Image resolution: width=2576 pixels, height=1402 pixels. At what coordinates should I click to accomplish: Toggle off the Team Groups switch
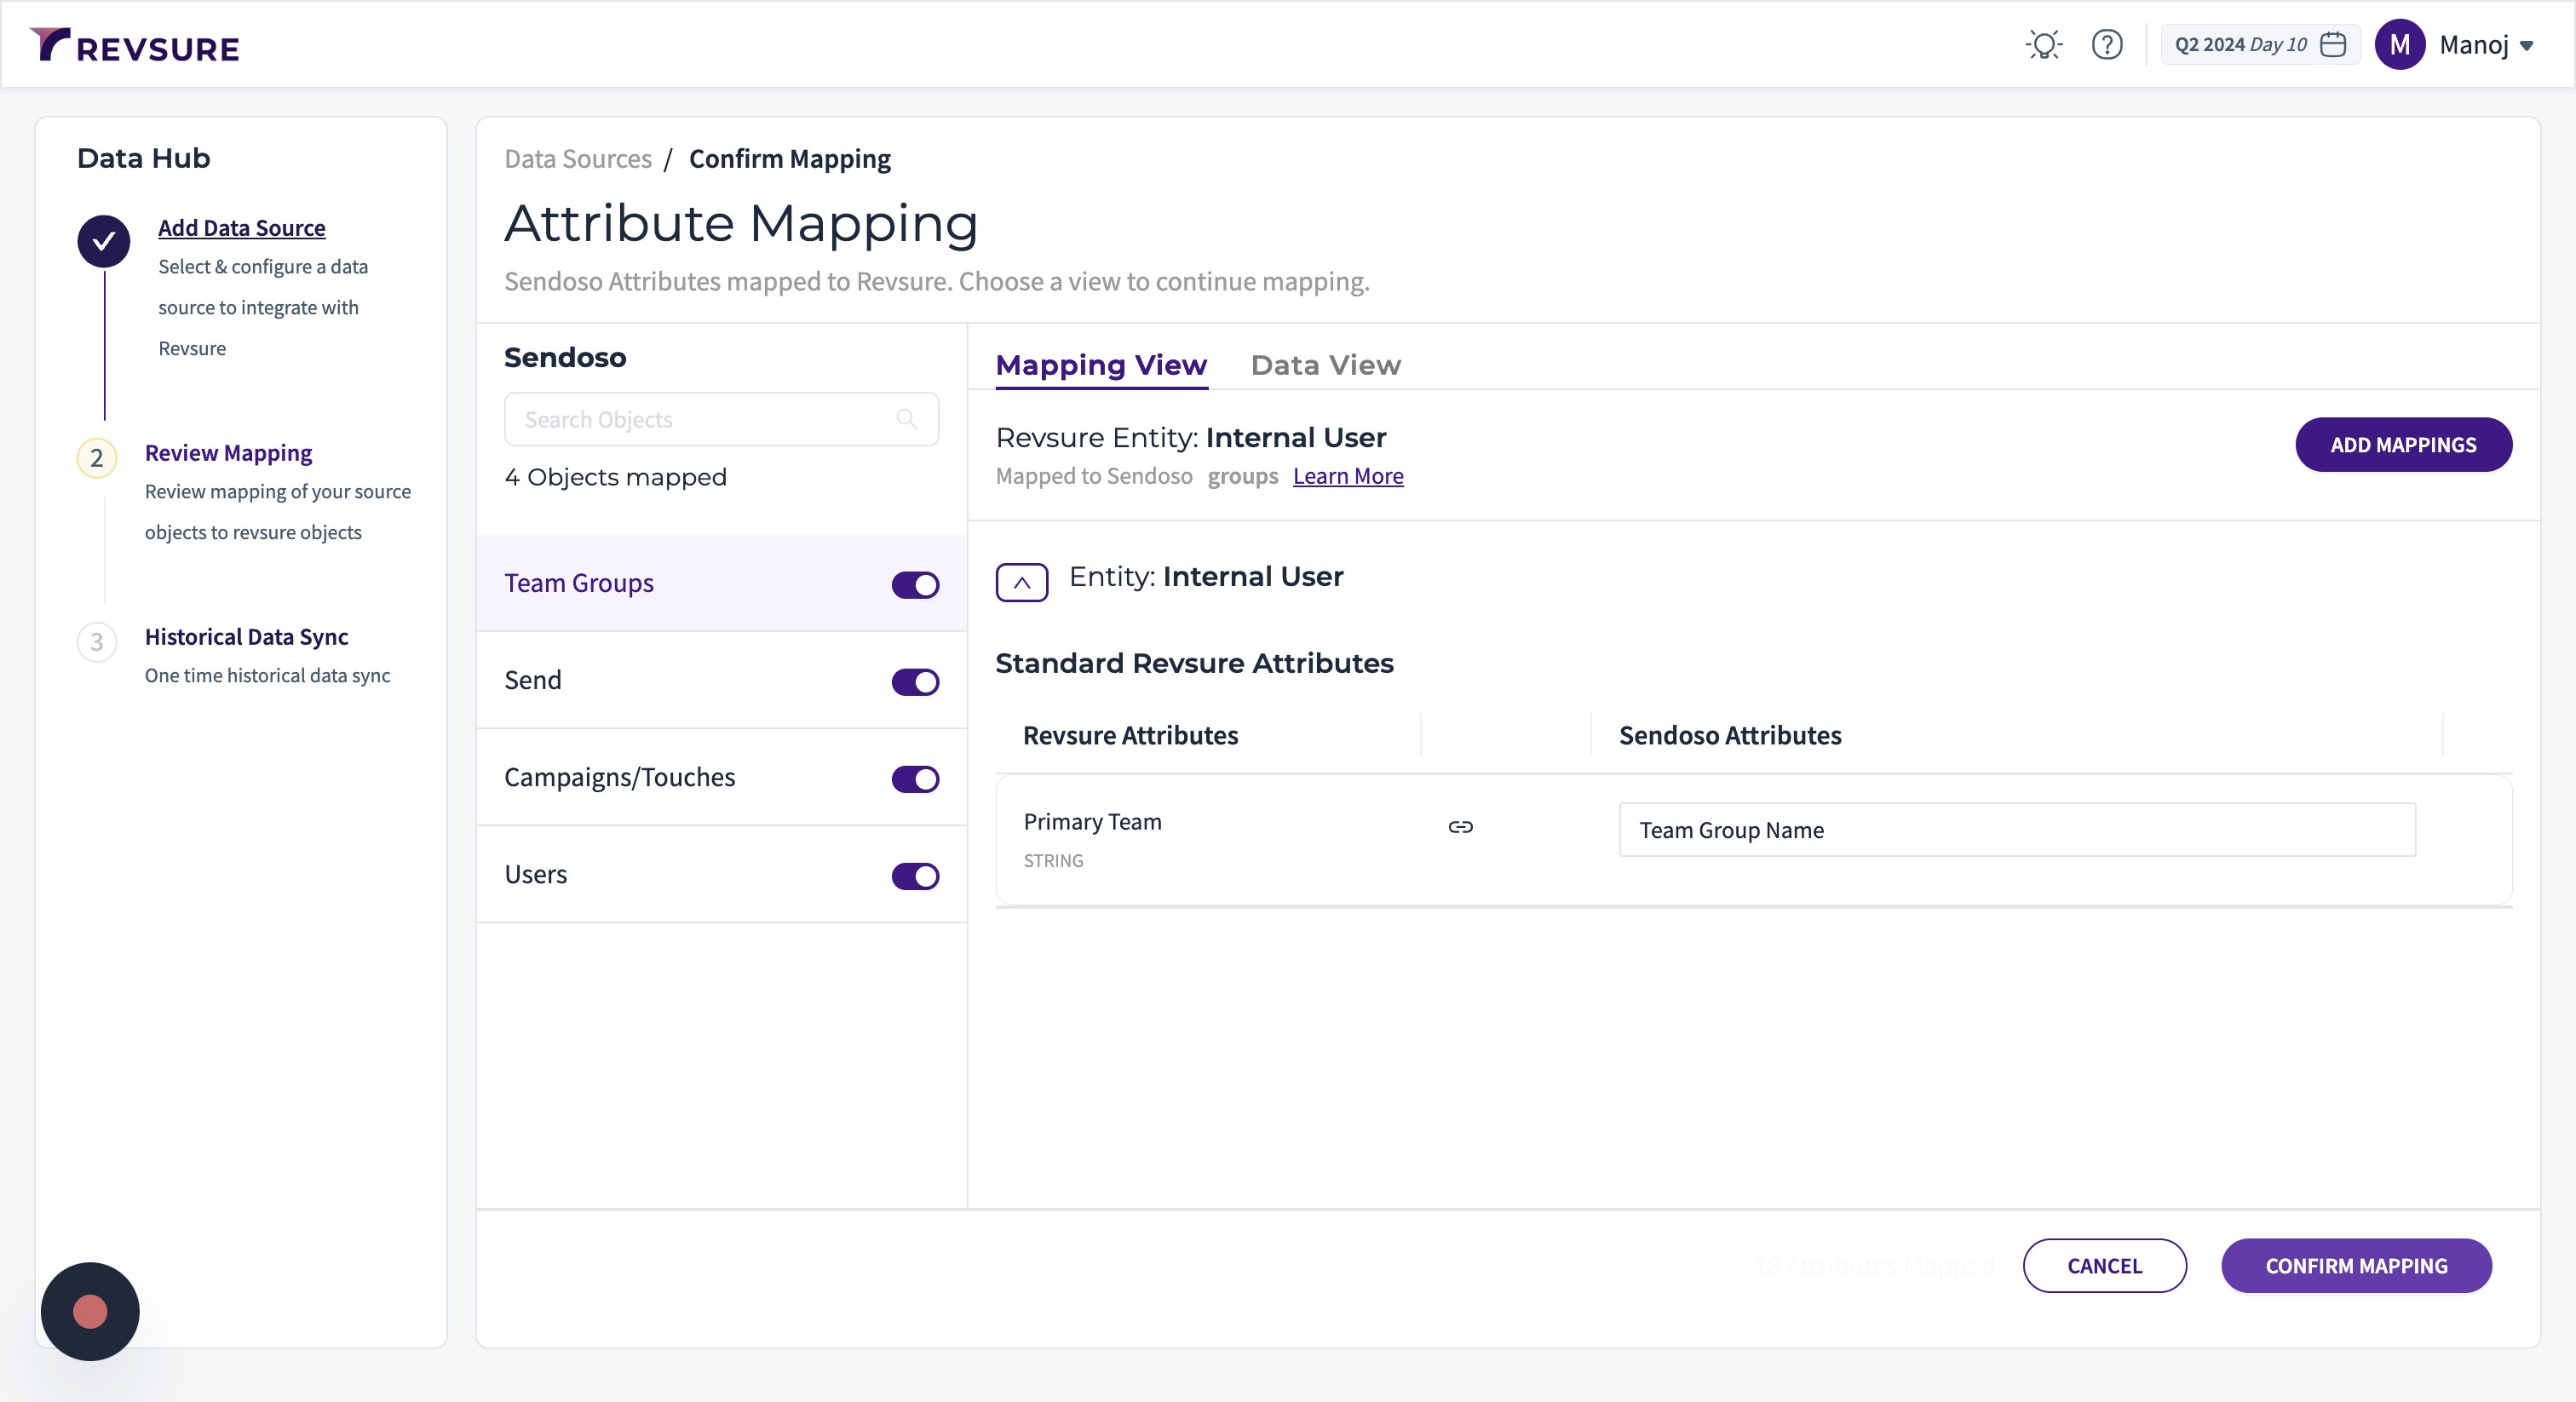[914, 585]
